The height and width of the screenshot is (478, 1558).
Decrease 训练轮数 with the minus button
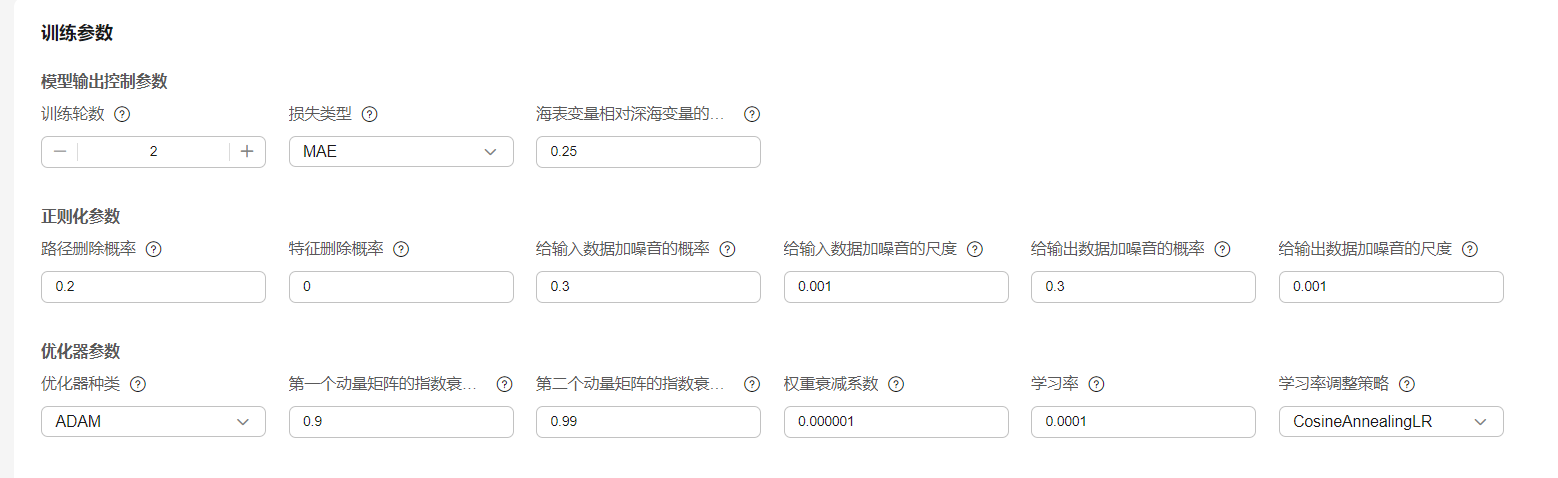point(60,152)
